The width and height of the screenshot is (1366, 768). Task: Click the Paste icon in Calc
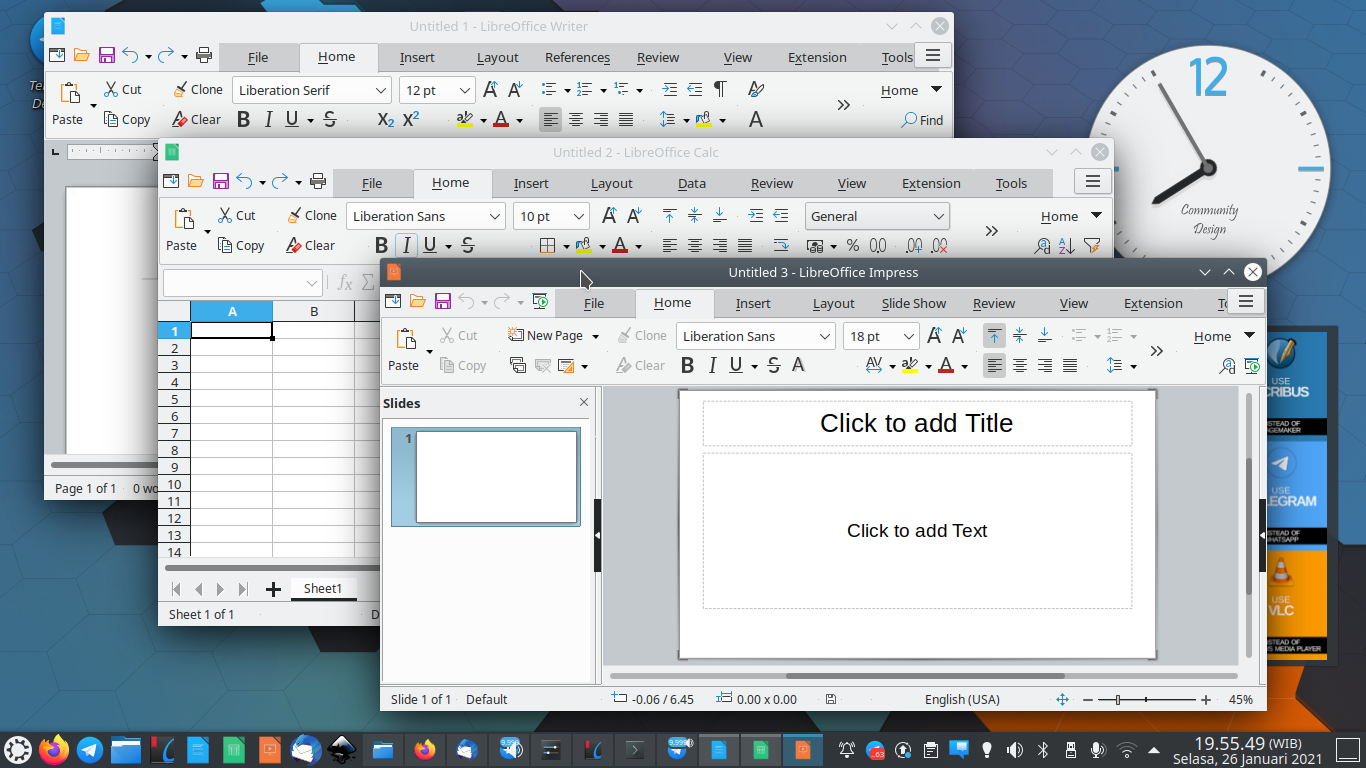tap(184, 219)
